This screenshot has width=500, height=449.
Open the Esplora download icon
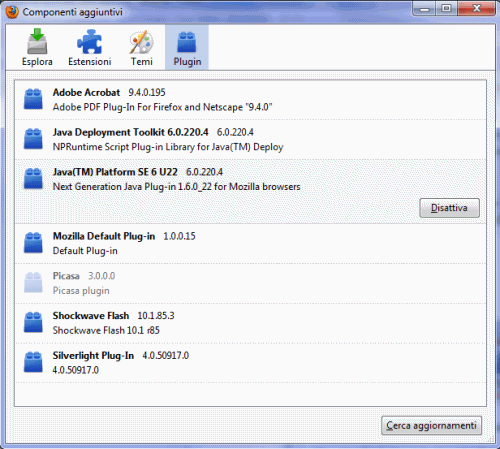point(37,41)
